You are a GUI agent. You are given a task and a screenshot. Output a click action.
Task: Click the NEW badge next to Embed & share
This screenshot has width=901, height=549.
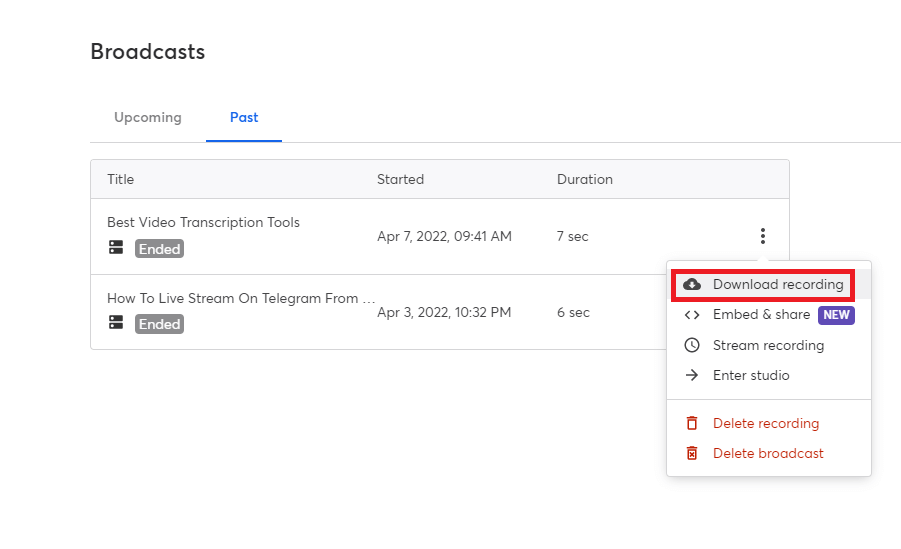click(x=836, y=315)
